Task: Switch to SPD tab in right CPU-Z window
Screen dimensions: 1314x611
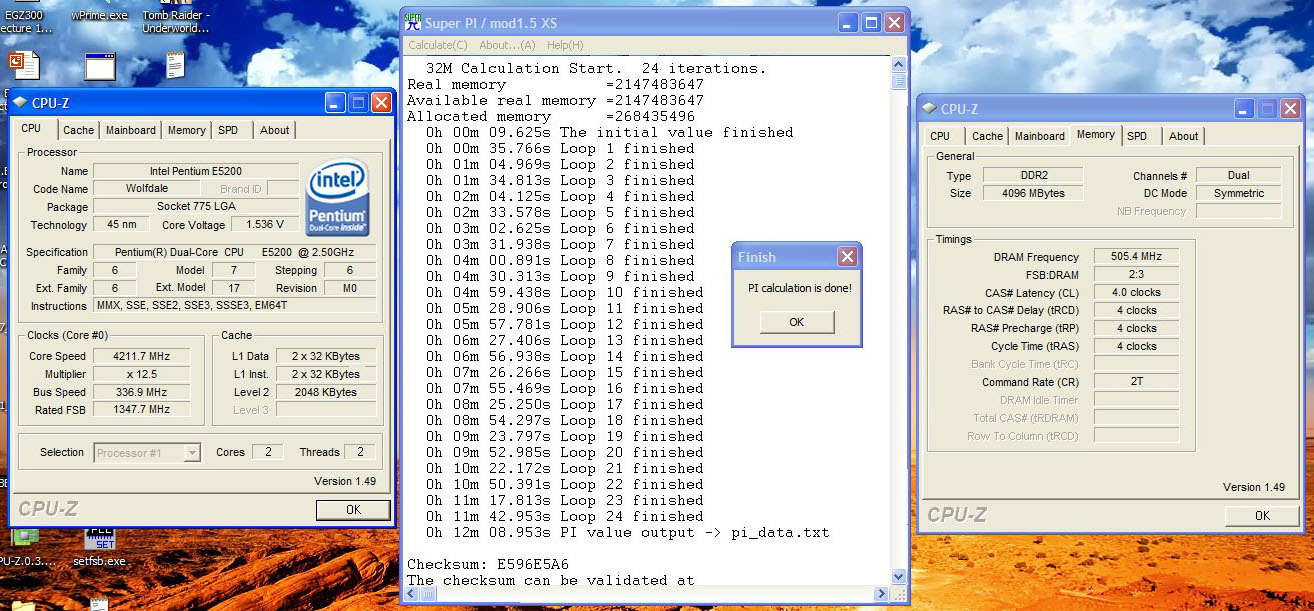Action: tap(1137, 136)
